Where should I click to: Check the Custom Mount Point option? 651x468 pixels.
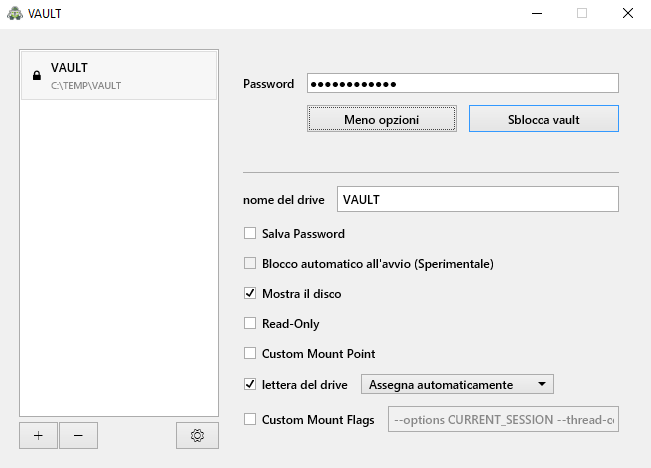point(250,353)
